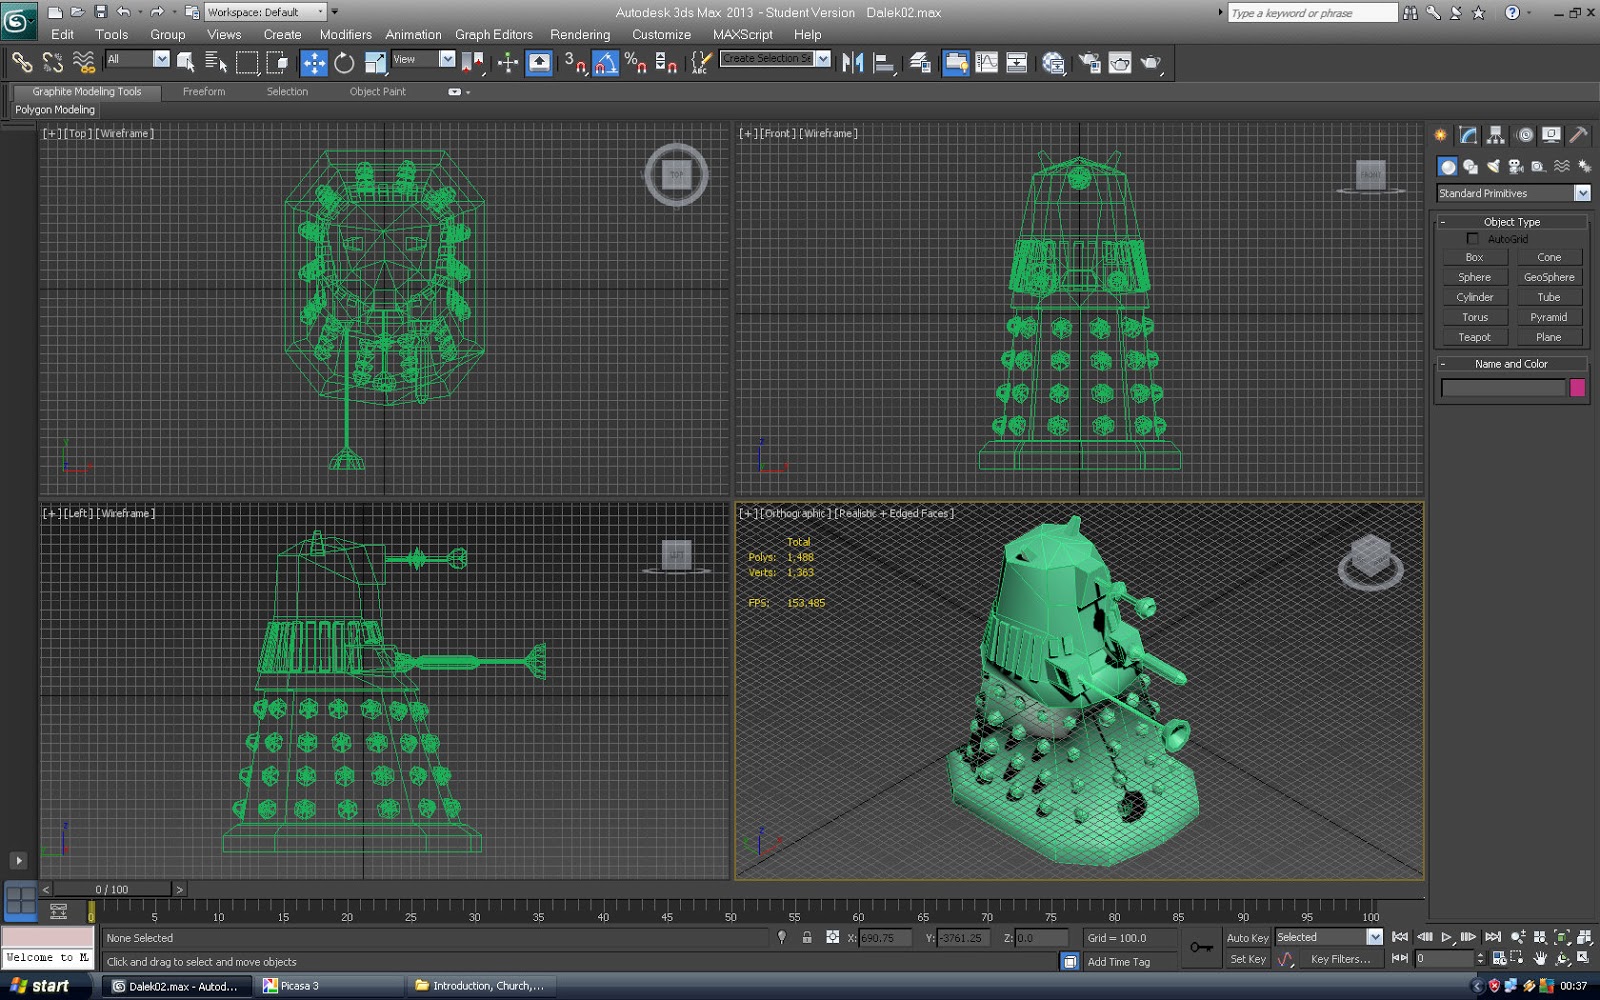Image resolution: width=1600 pixels, height=1000 pixels.
Task: Toggle the Percent Snap button
Action: pyautogui.click(x=635, y=63)
